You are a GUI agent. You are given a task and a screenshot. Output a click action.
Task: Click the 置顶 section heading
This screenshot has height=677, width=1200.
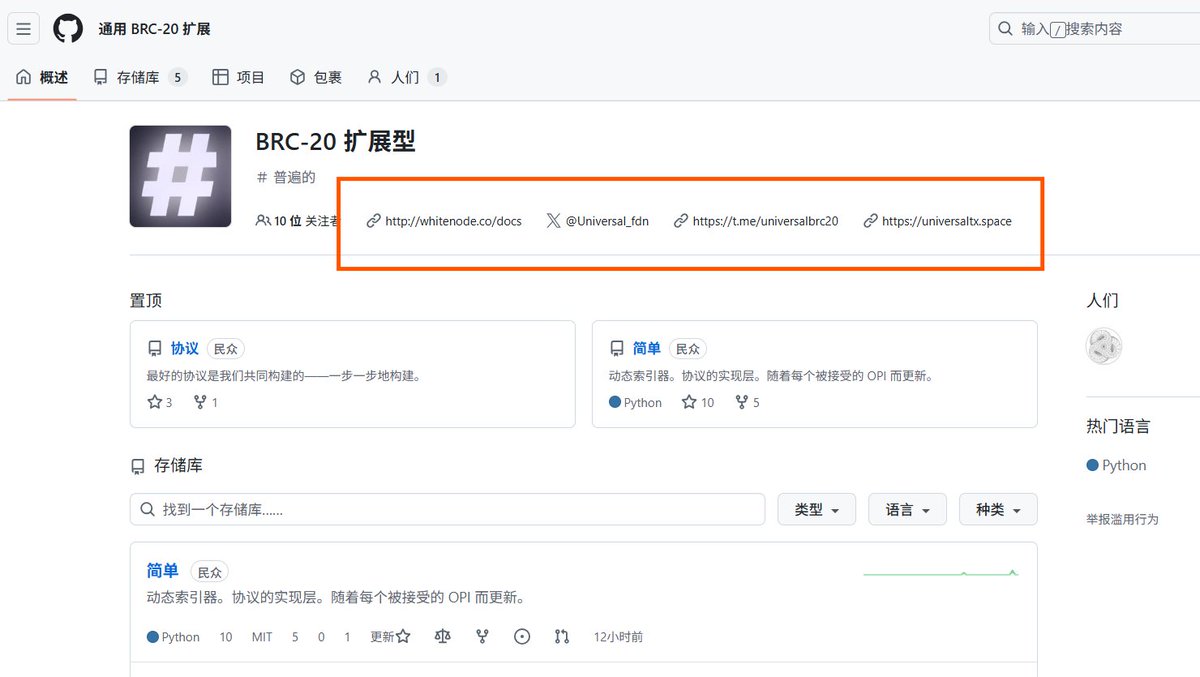(146, 300)
